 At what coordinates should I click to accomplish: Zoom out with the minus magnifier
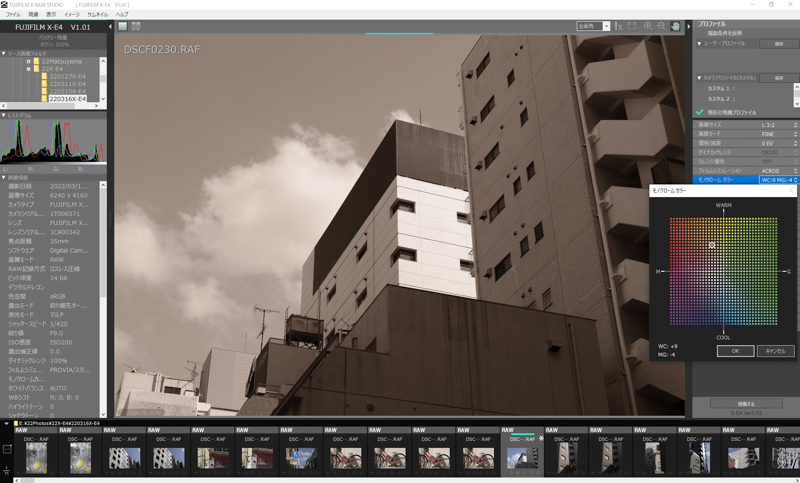pos(661,26)
